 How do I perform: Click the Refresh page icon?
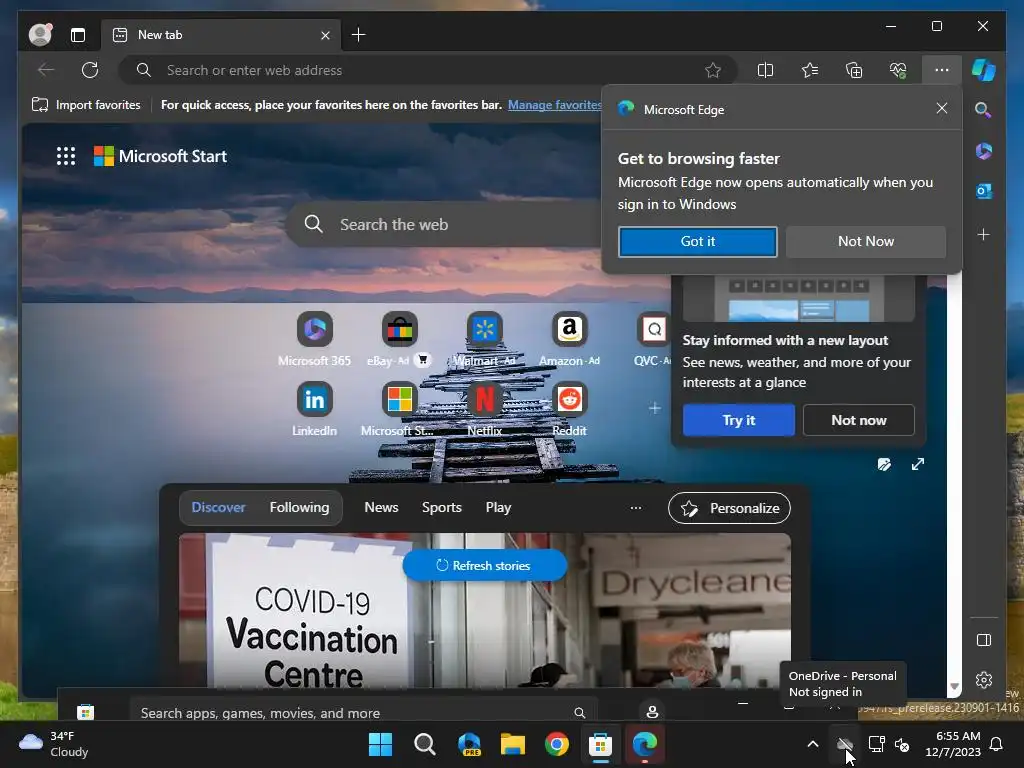tap(90, 70)
